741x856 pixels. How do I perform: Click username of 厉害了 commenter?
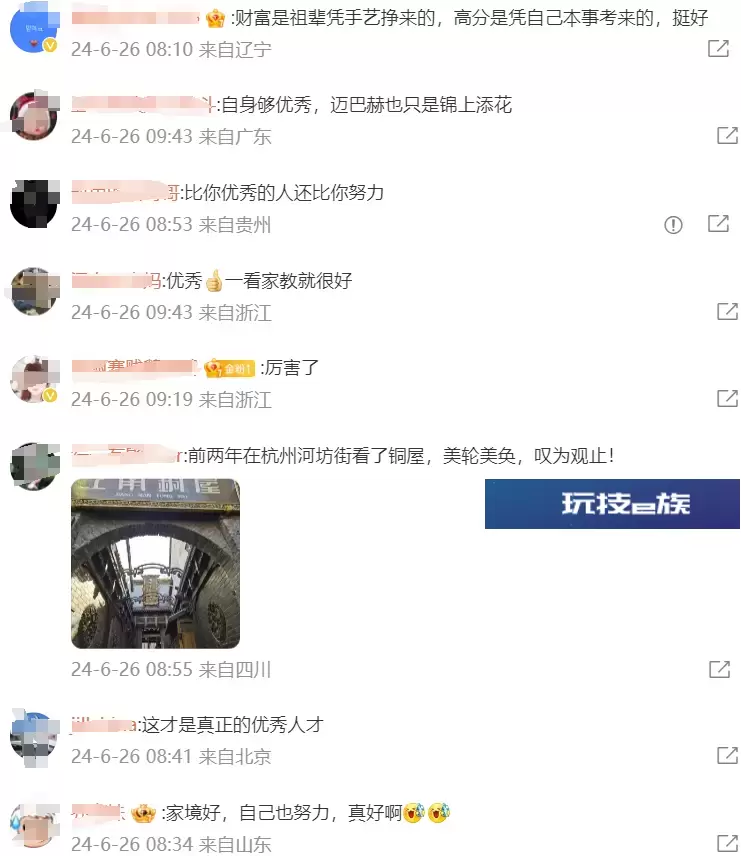pos(134,367)
